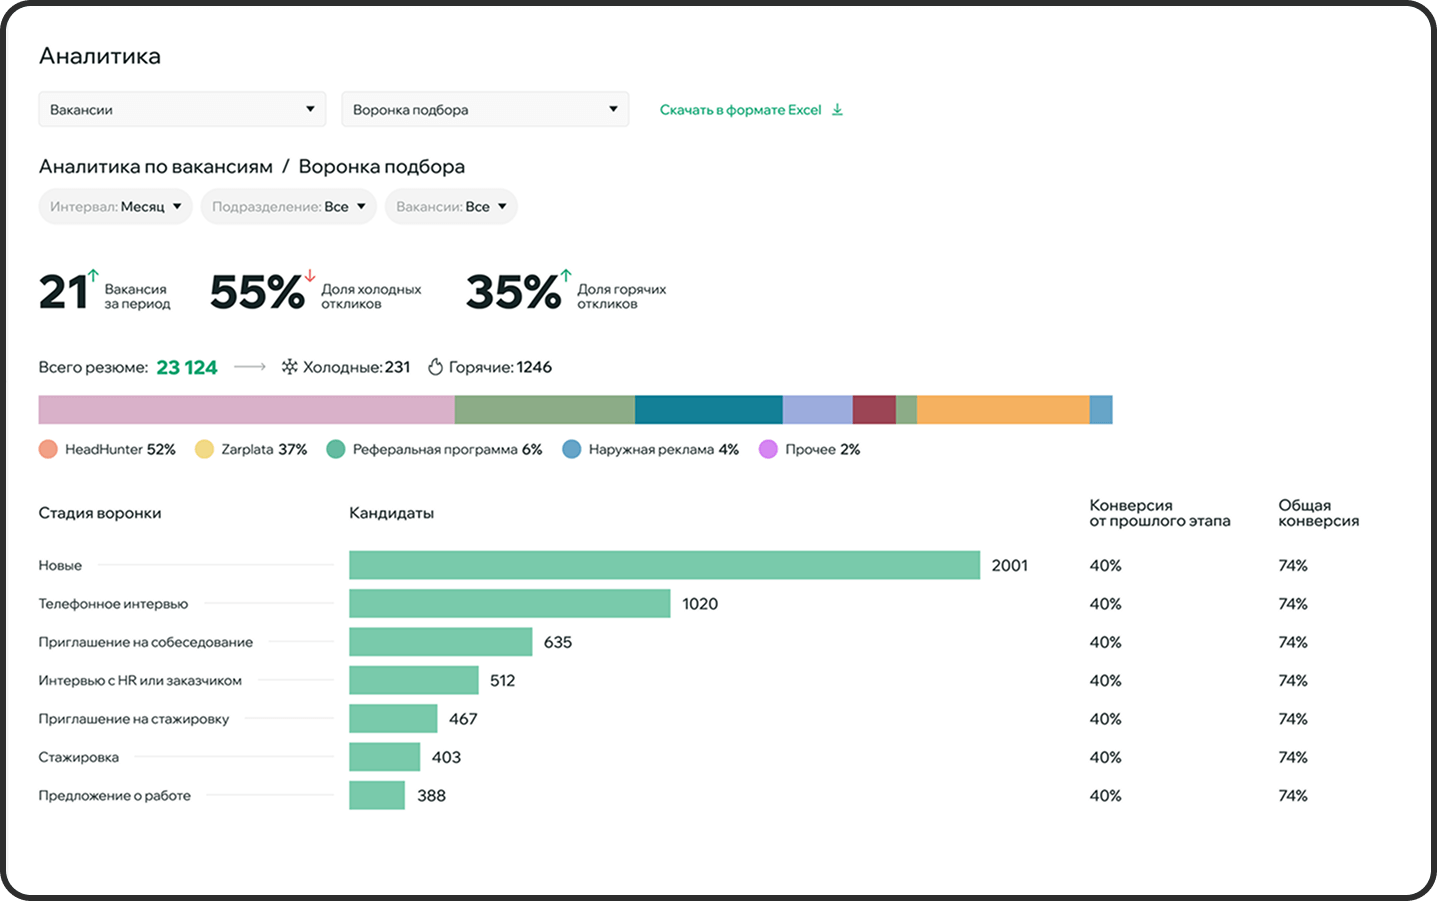Viewport: 1437px width, 901px height.
Task: Click the HeadHunter legend circle
Action: pyautogui.click(x=48, y=449)
